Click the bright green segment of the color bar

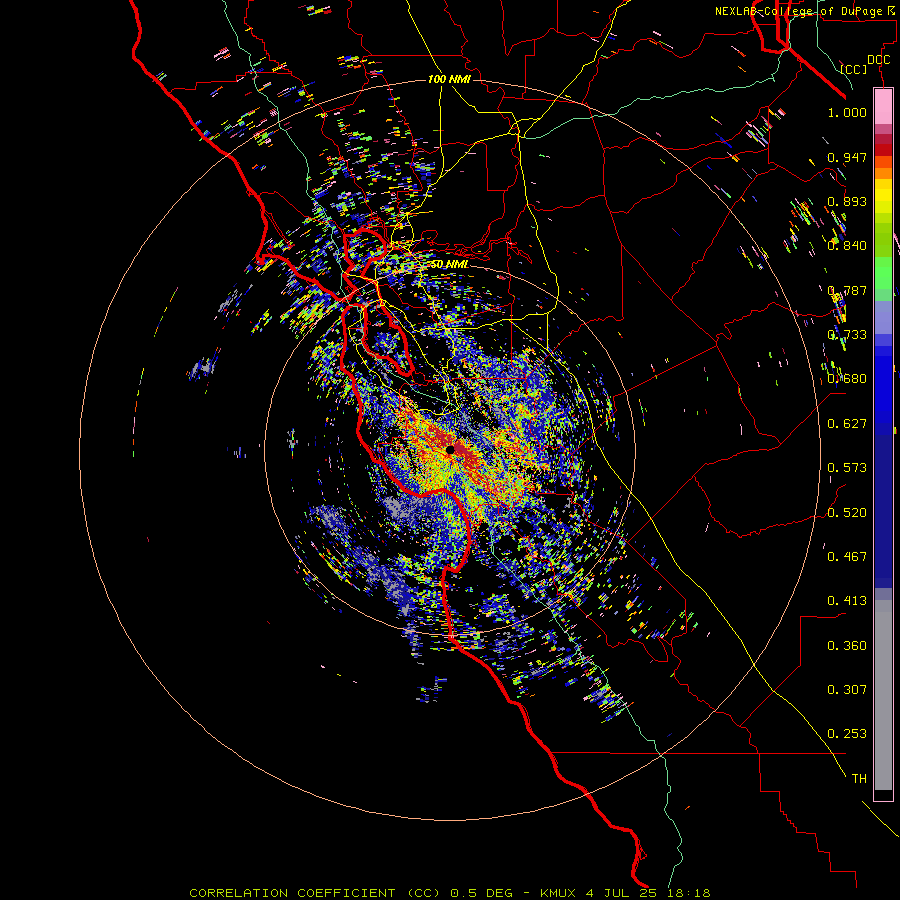pyautogui.click(x=883, y=273)
